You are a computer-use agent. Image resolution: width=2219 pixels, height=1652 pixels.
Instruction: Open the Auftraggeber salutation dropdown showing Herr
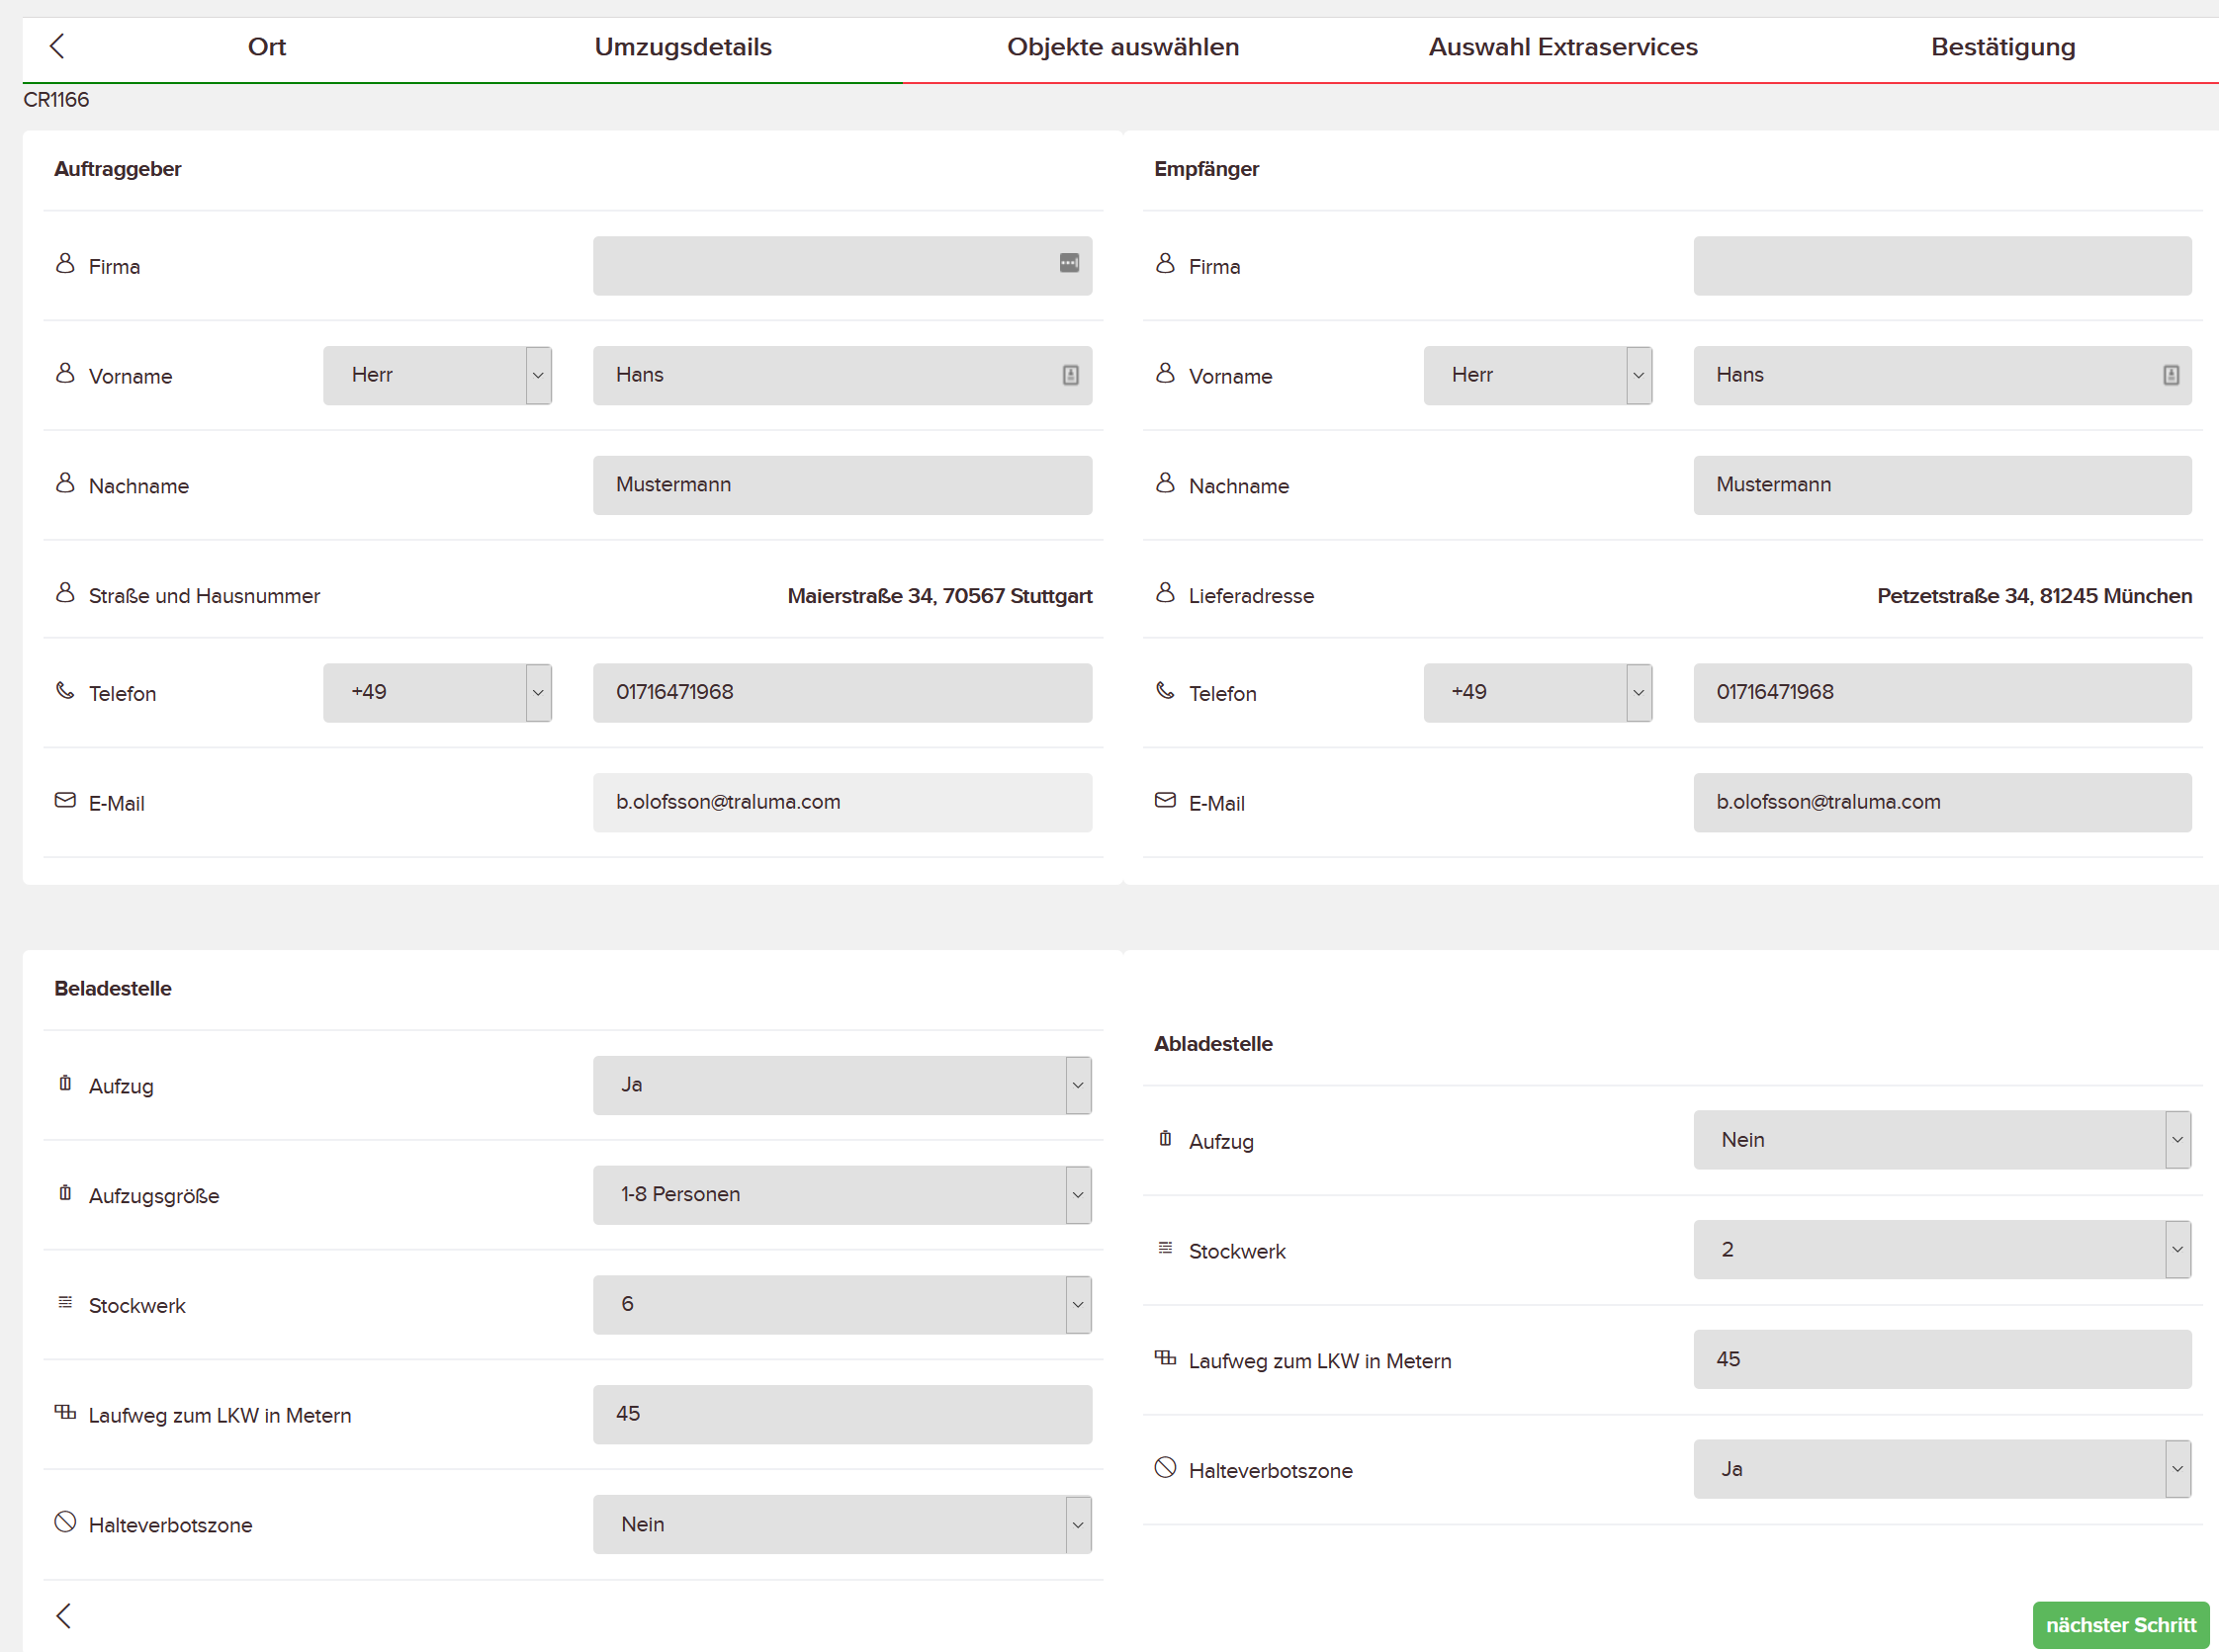click(437, 376)
